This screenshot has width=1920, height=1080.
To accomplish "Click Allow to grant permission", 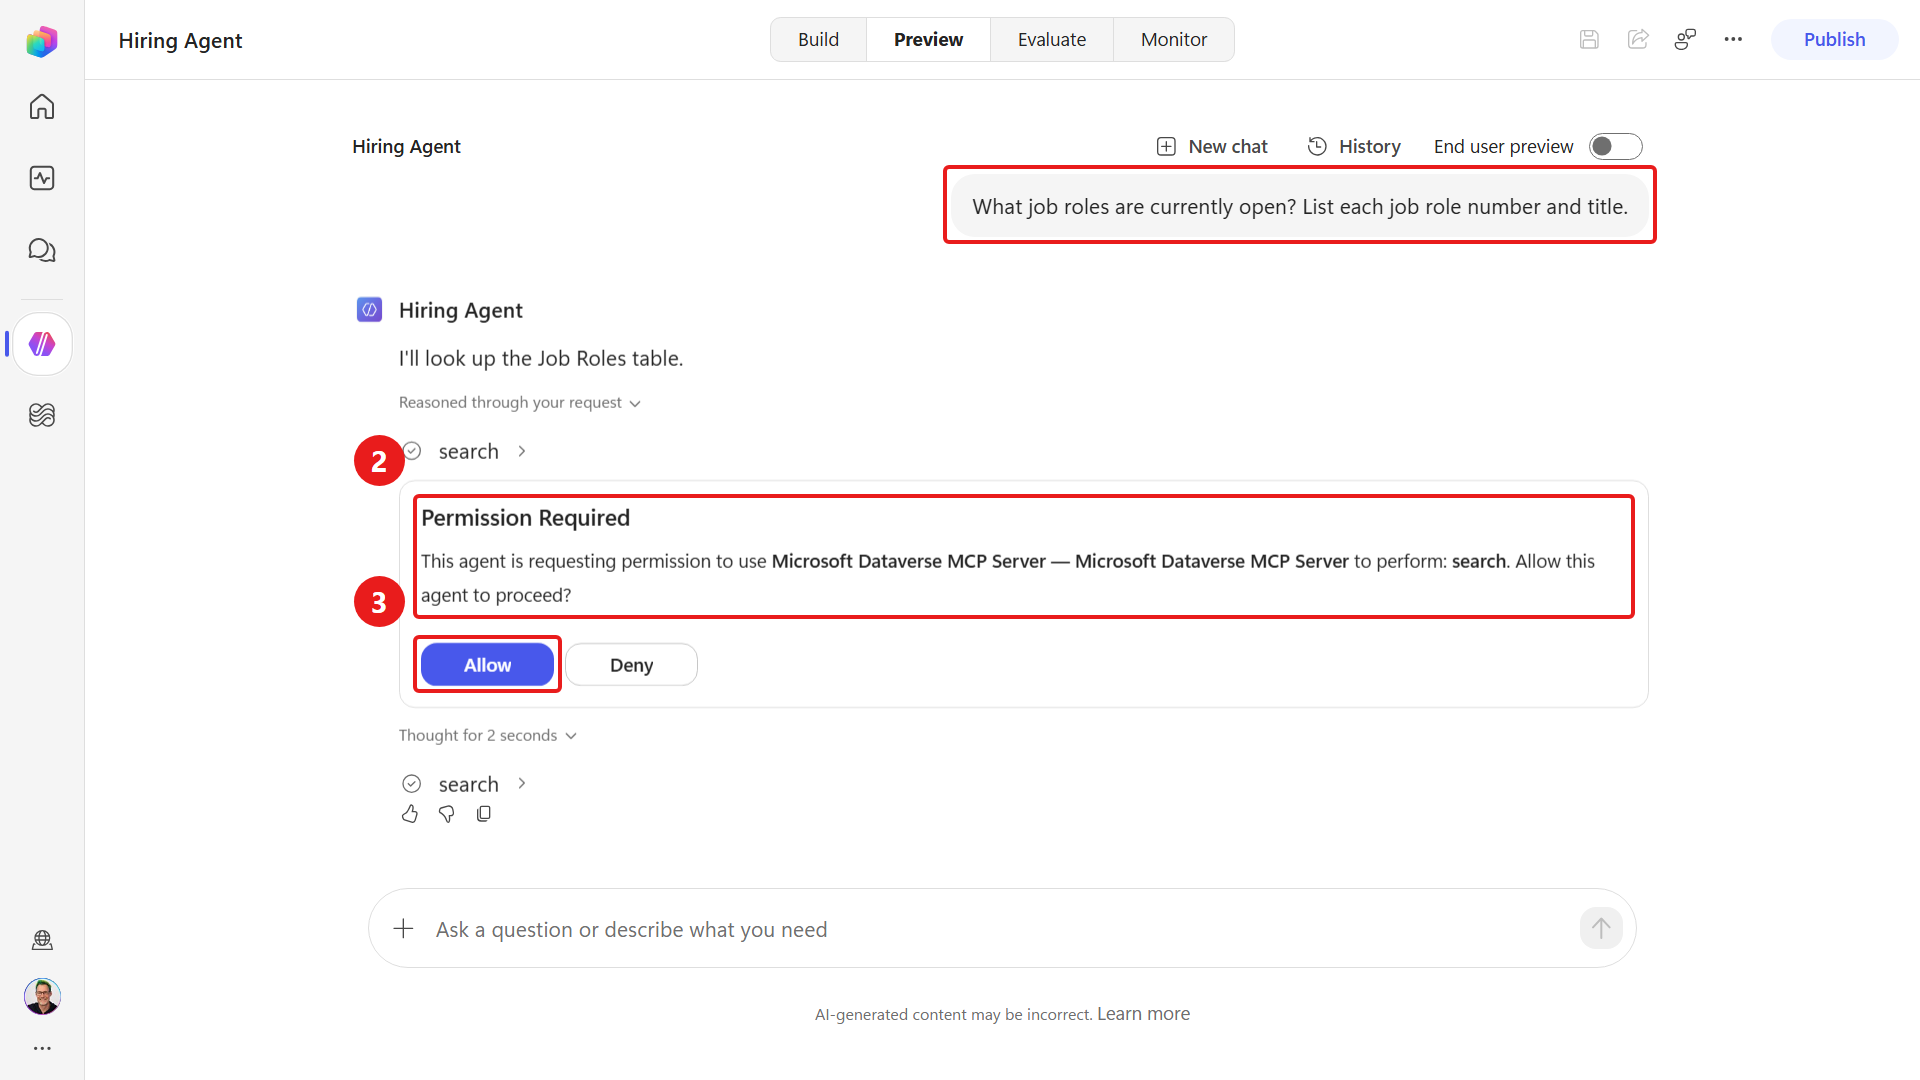I will [x=487, y=665].
